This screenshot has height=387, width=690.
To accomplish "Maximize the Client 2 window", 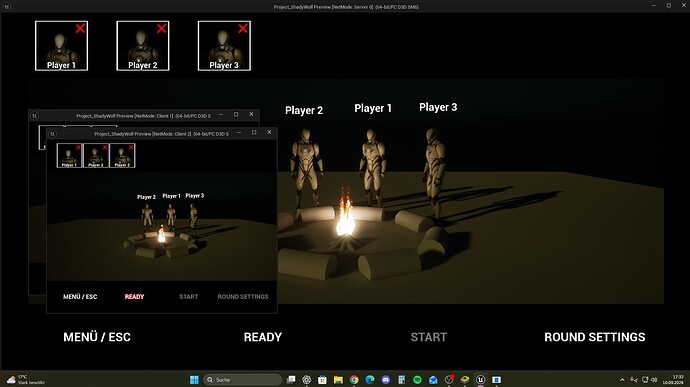I will pos(254,133).
